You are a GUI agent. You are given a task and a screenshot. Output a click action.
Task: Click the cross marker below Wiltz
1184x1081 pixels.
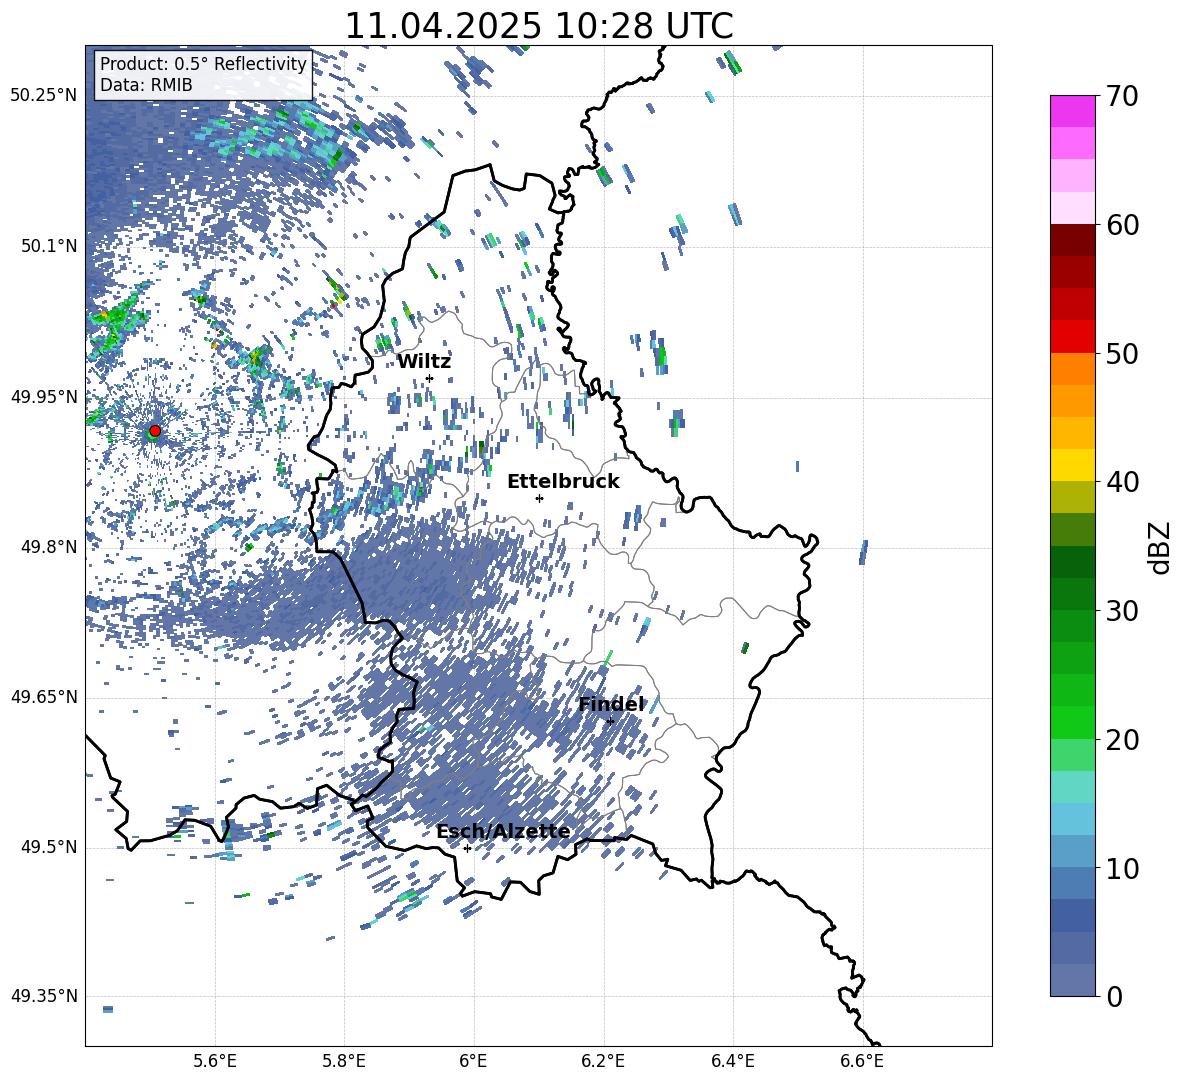pos(430,378)
